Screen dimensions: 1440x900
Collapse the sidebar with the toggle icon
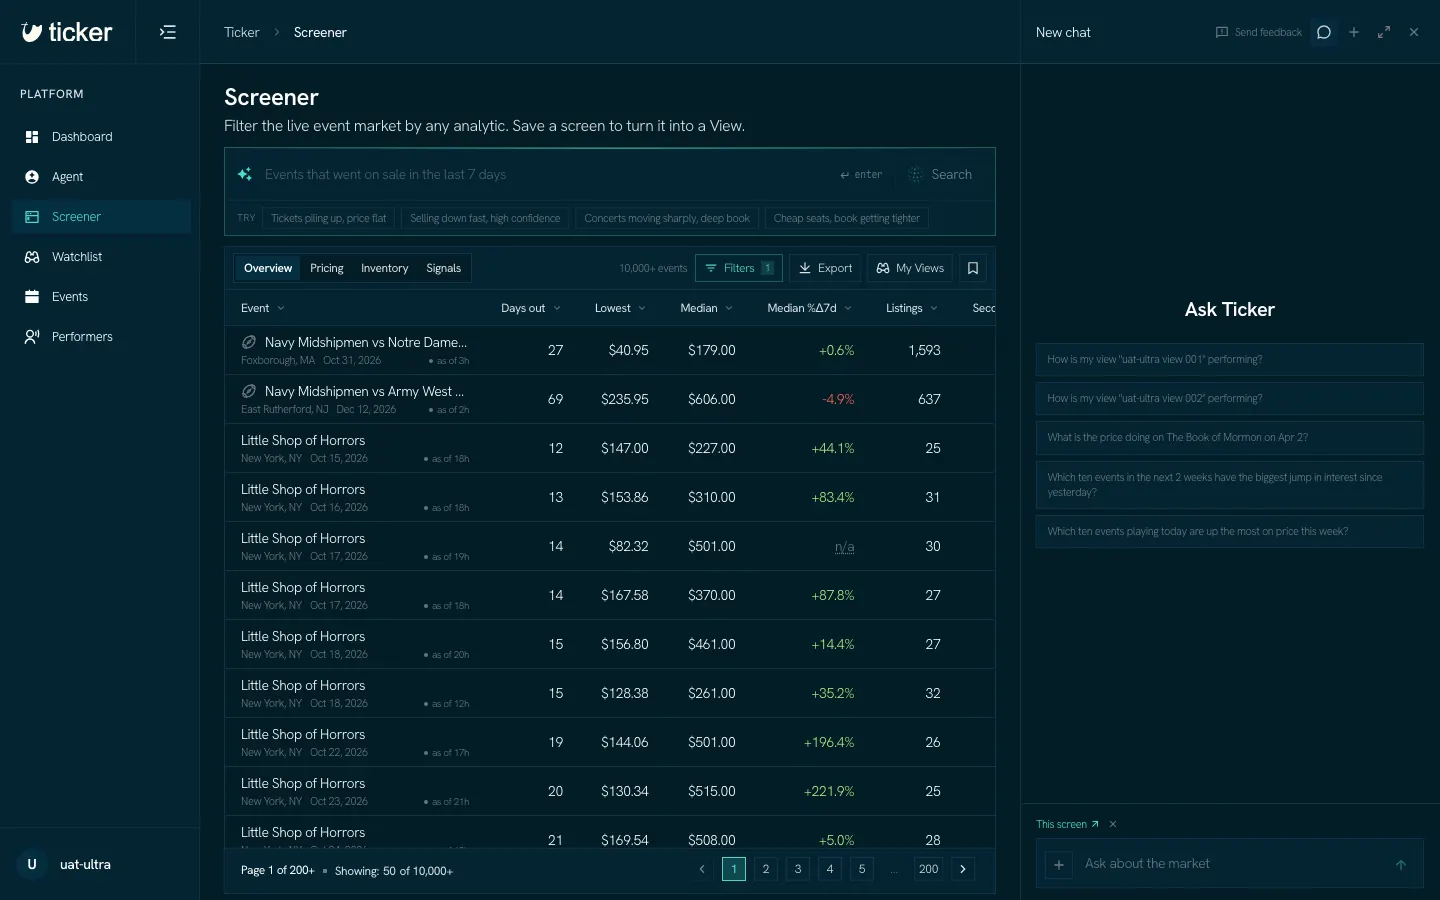168,32
